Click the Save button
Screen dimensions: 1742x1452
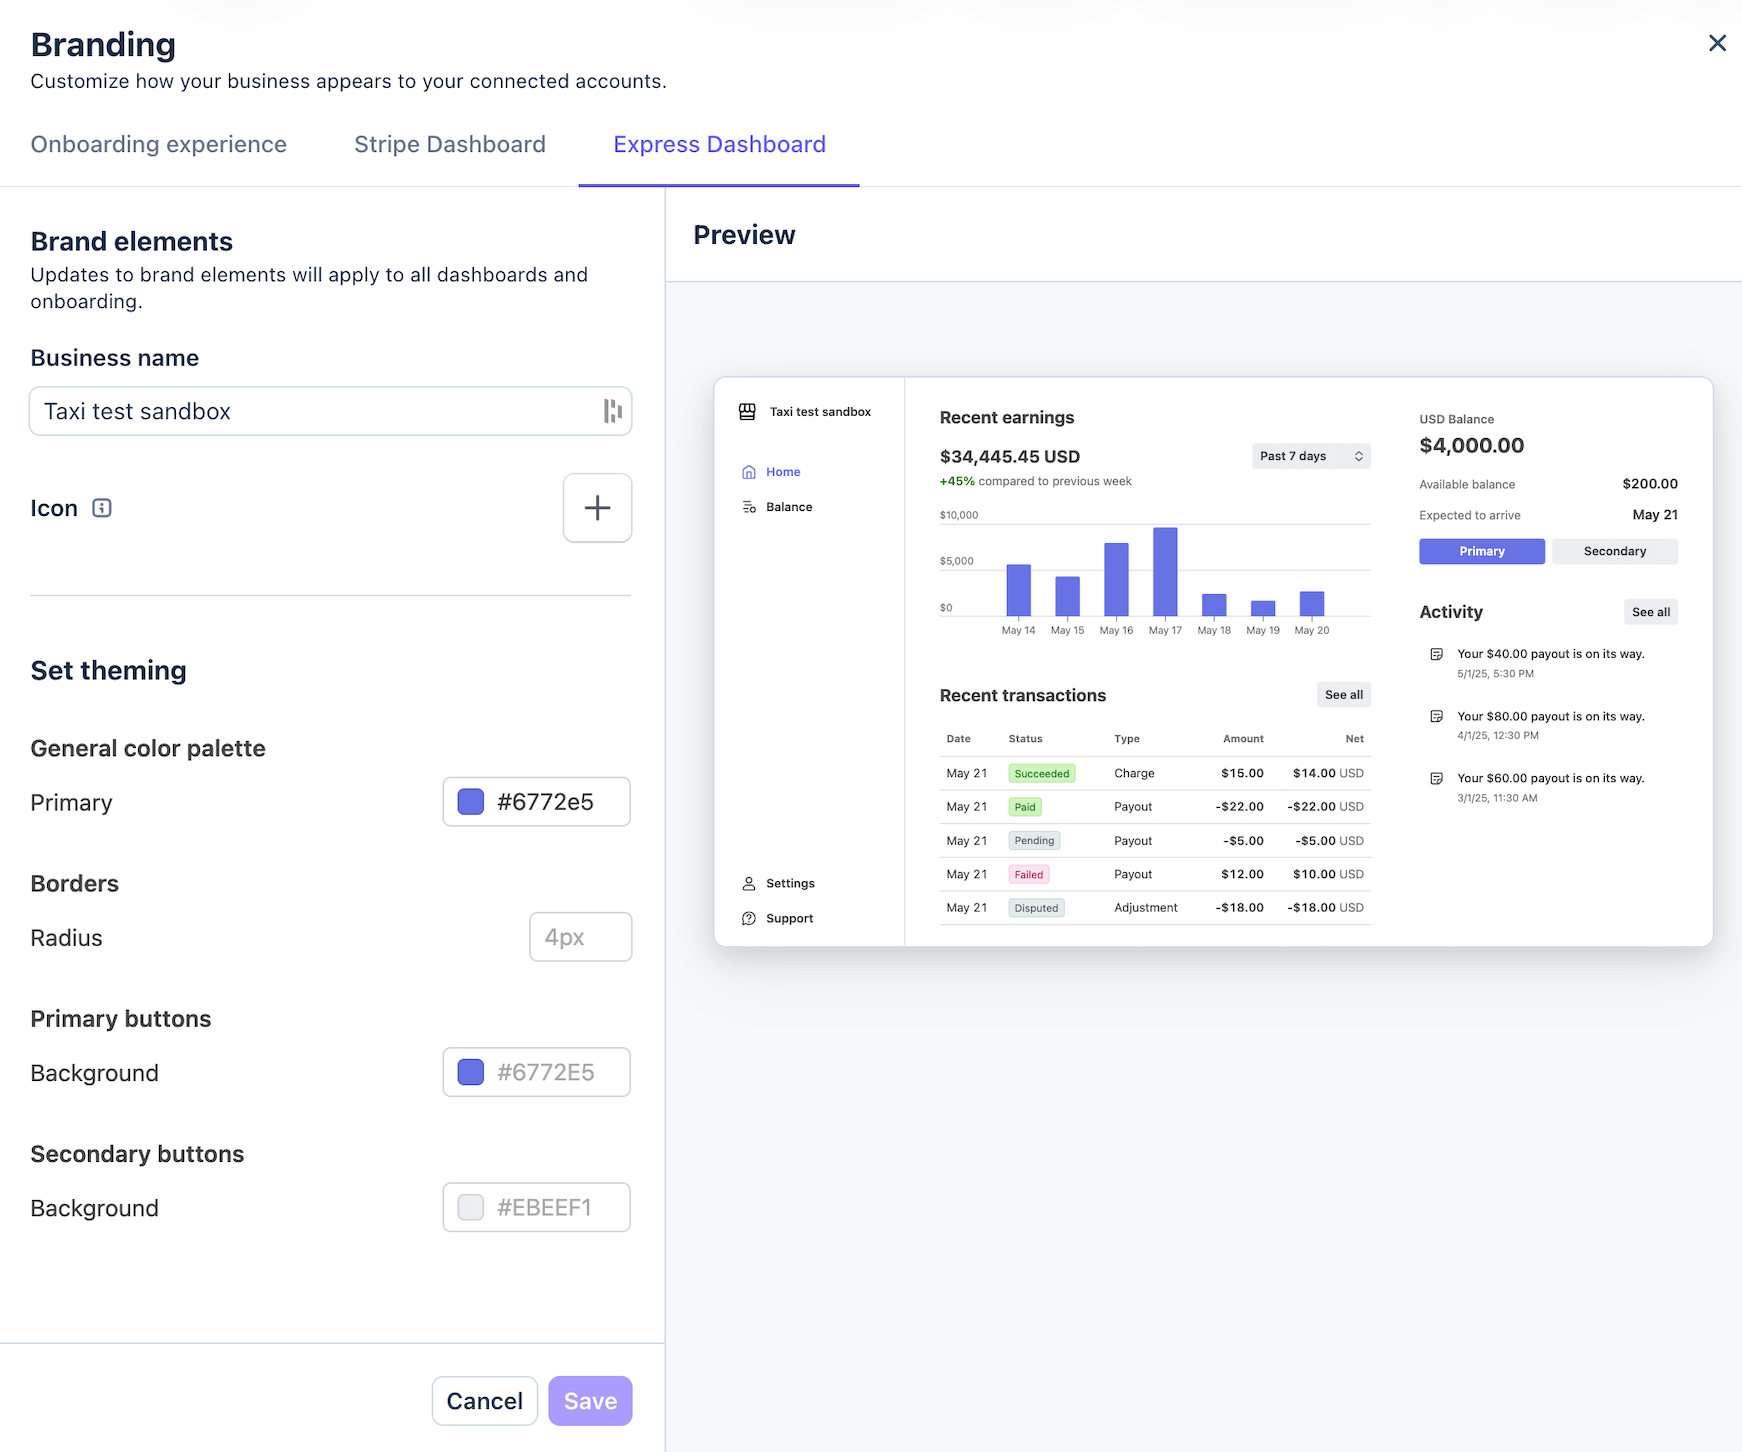pos(590,1401)
